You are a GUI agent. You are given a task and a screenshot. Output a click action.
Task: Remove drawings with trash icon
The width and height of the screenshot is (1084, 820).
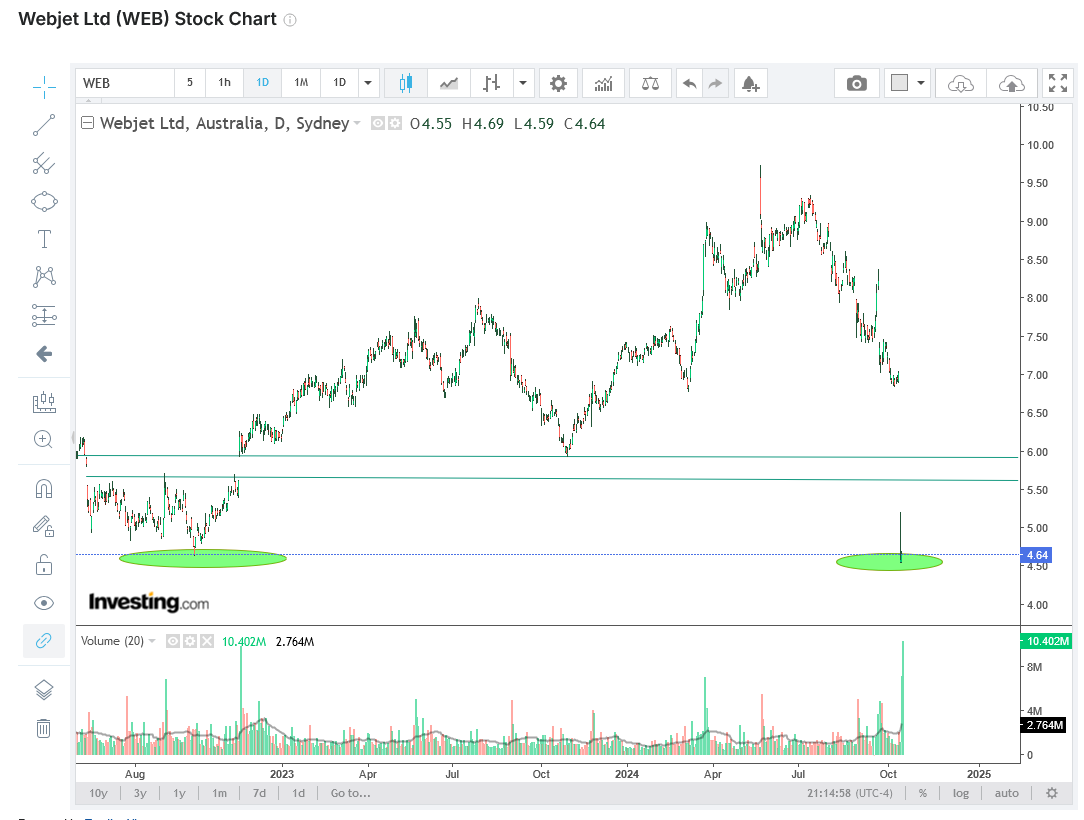click(x=44, y=728)
